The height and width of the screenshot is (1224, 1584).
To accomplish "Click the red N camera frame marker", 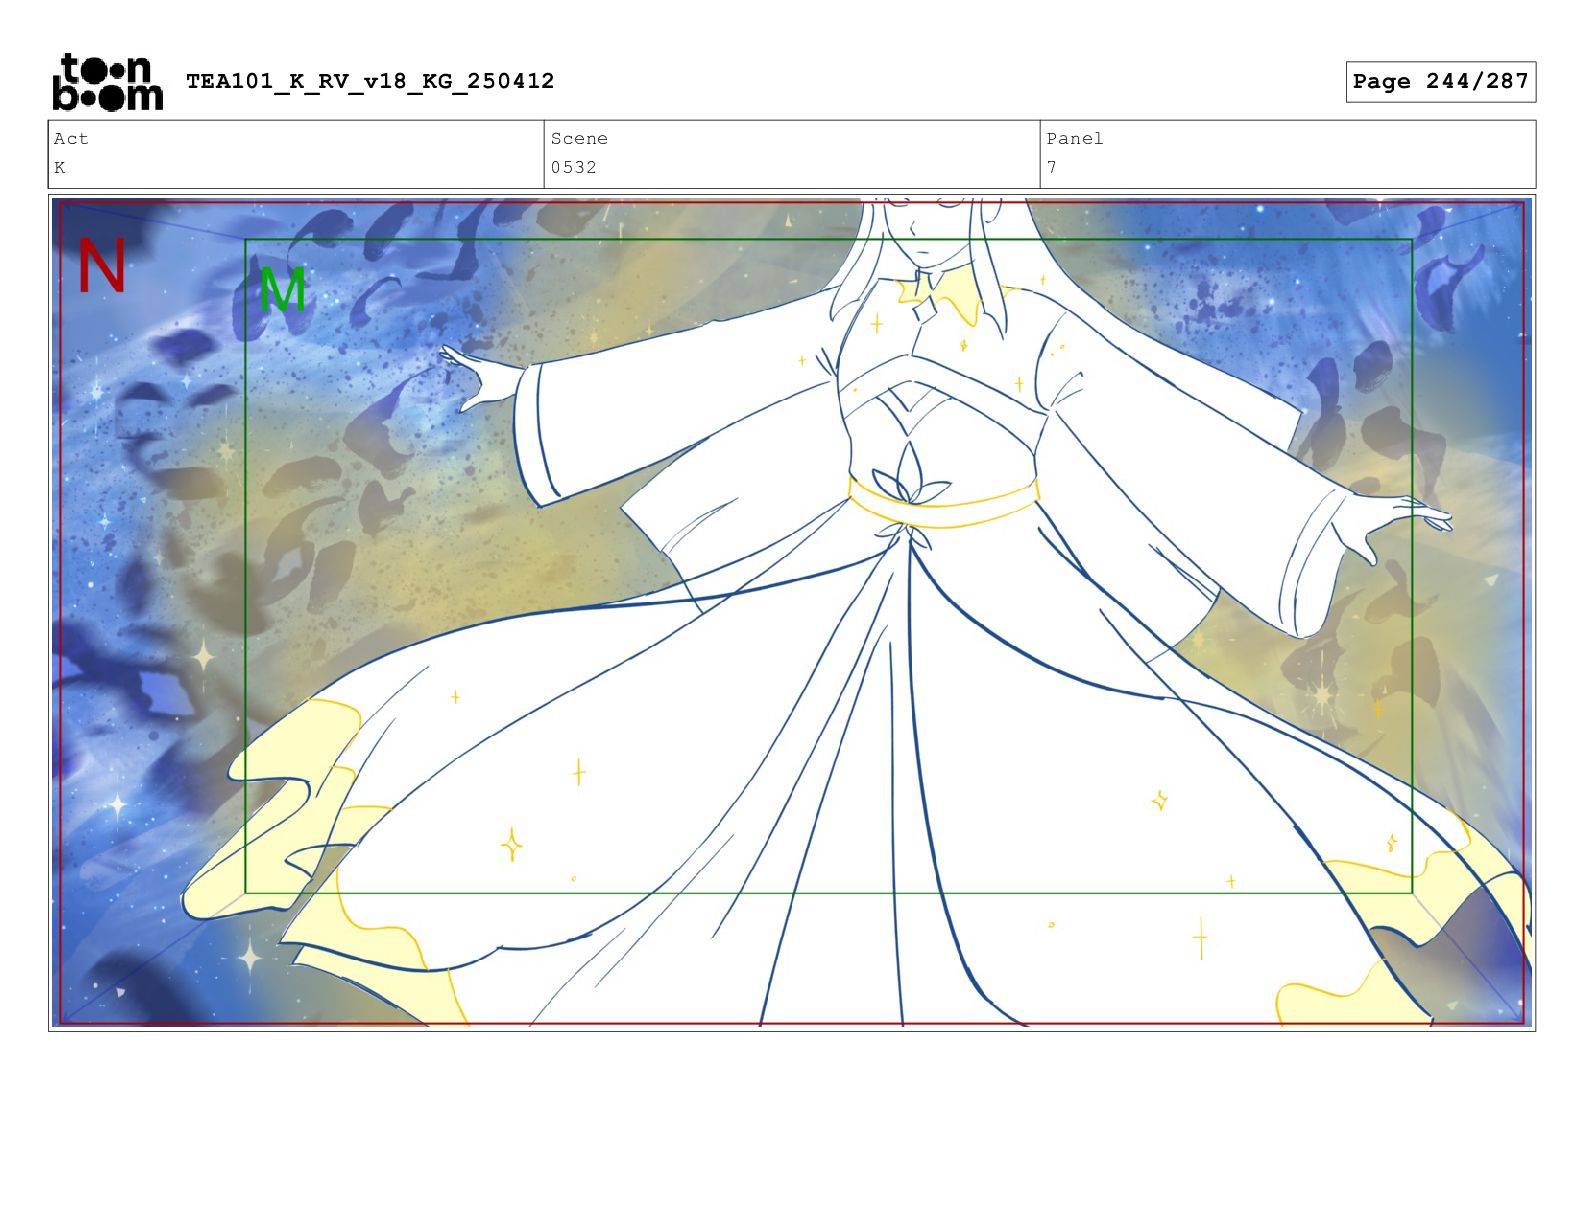I will pos(102,265).
